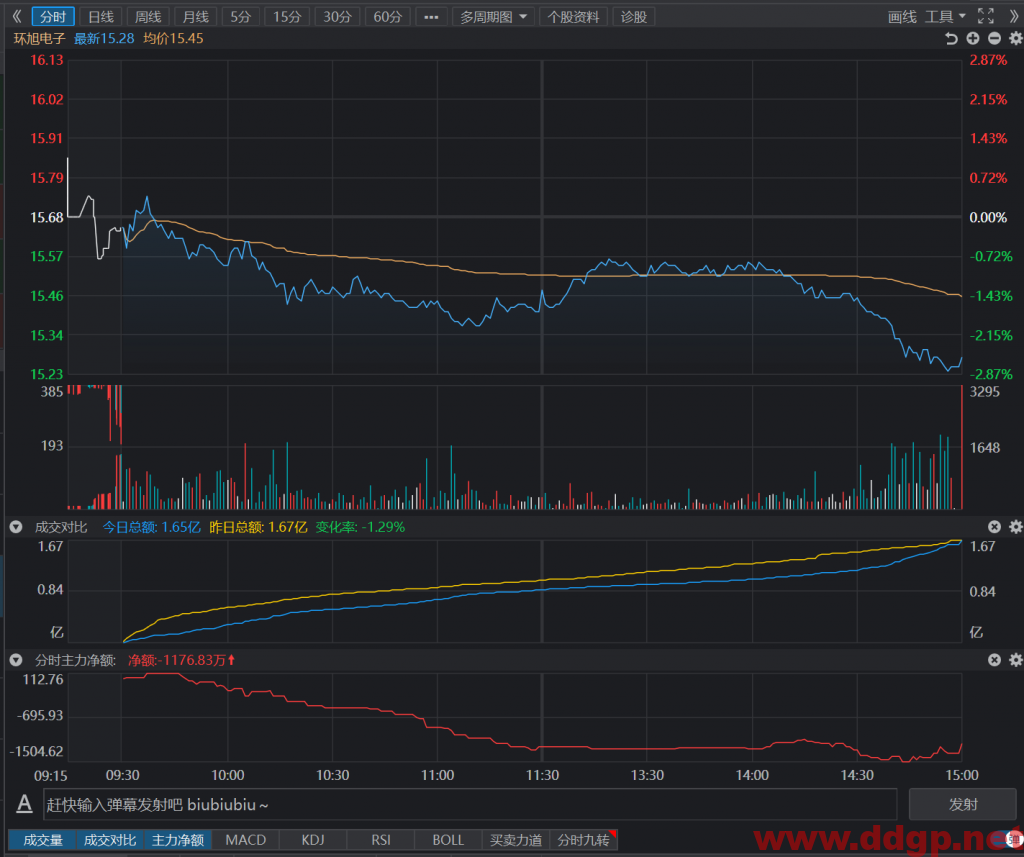Toggle fullscreen chart view icon
The width and height of the screenshot is (1024, 857).
pos(985,16)
